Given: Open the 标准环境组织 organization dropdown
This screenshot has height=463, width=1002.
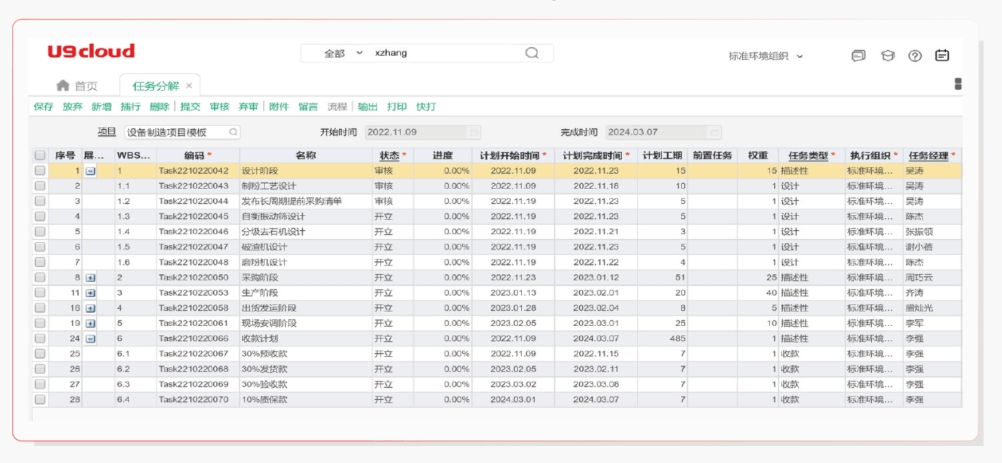Looking at the screenshot, I should pos(766,56).
